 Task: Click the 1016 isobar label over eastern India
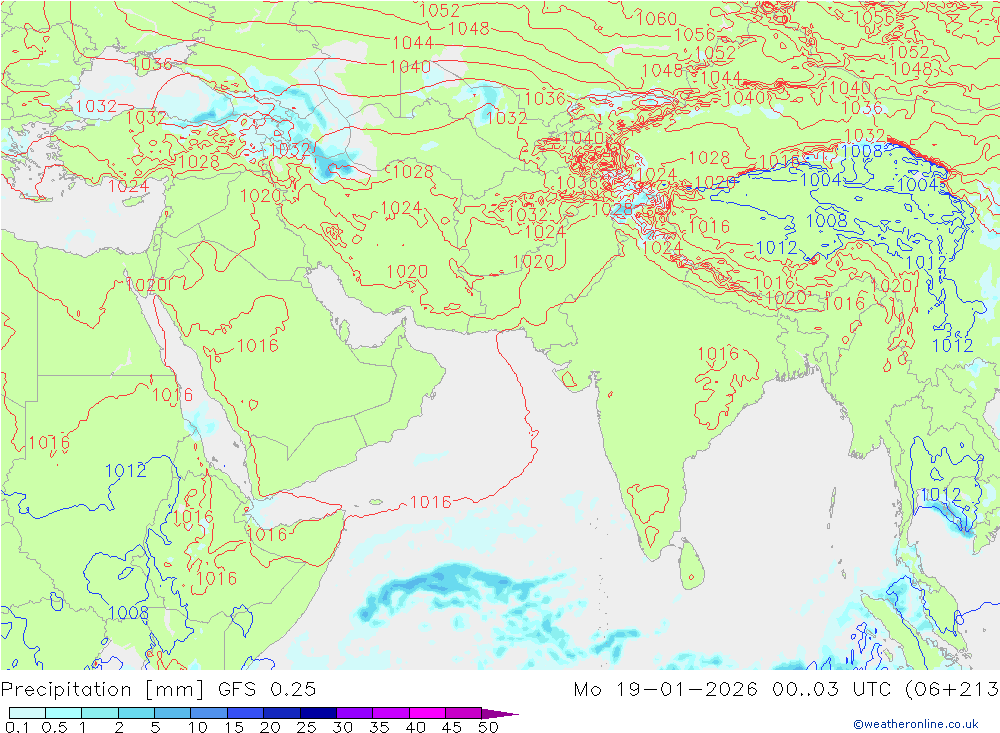tap(718, 354)
